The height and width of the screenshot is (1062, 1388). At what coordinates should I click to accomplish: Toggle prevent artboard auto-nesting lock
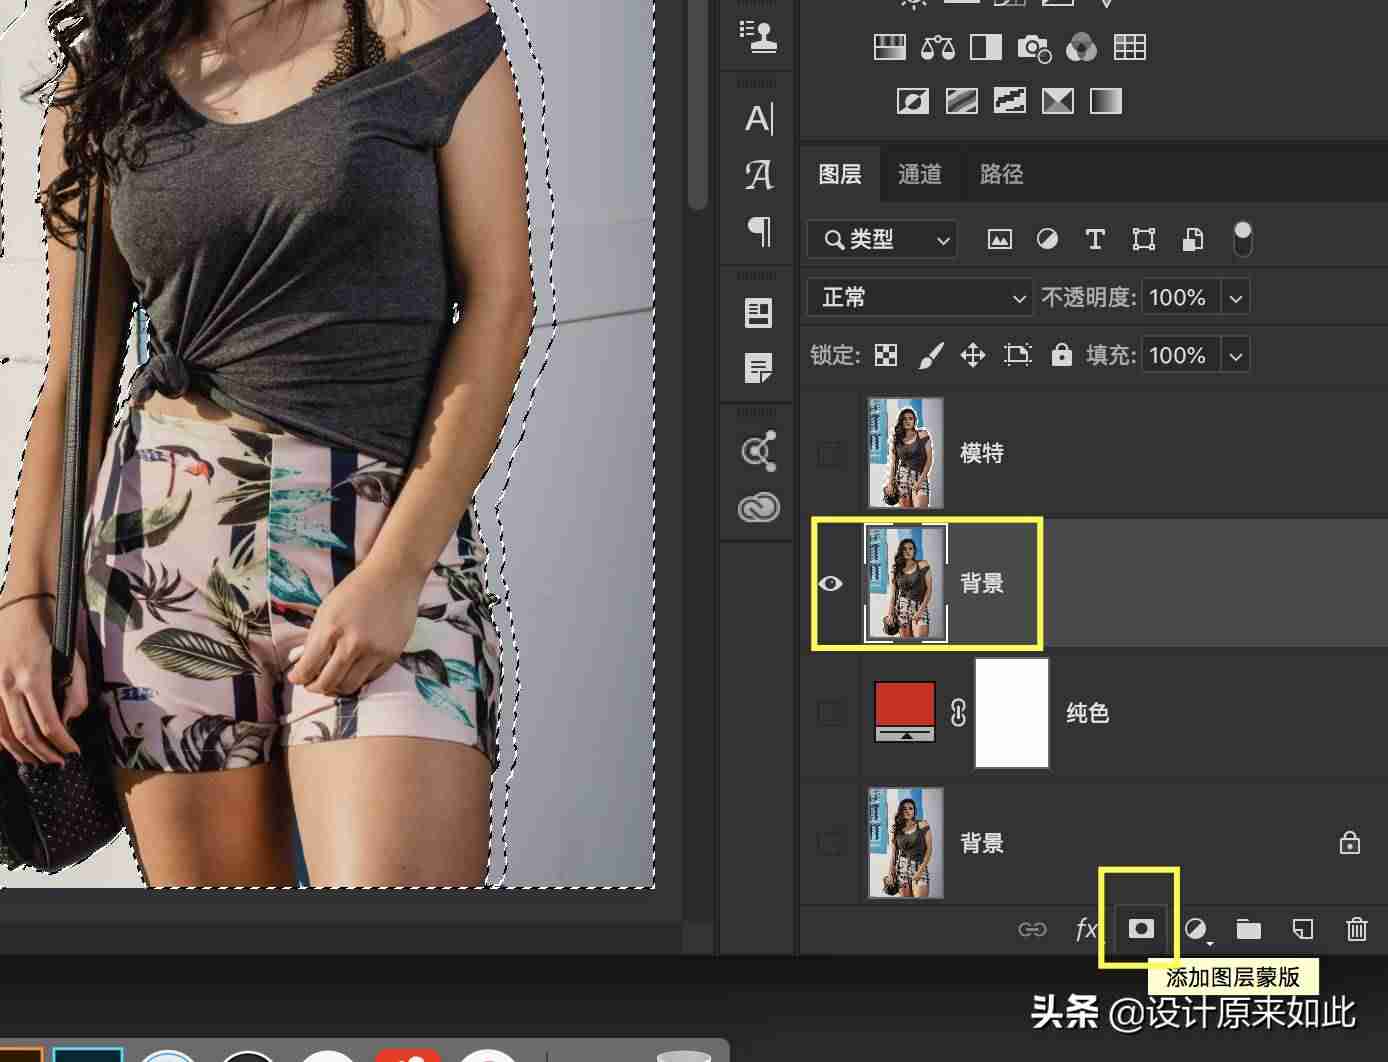[1017, 355]
